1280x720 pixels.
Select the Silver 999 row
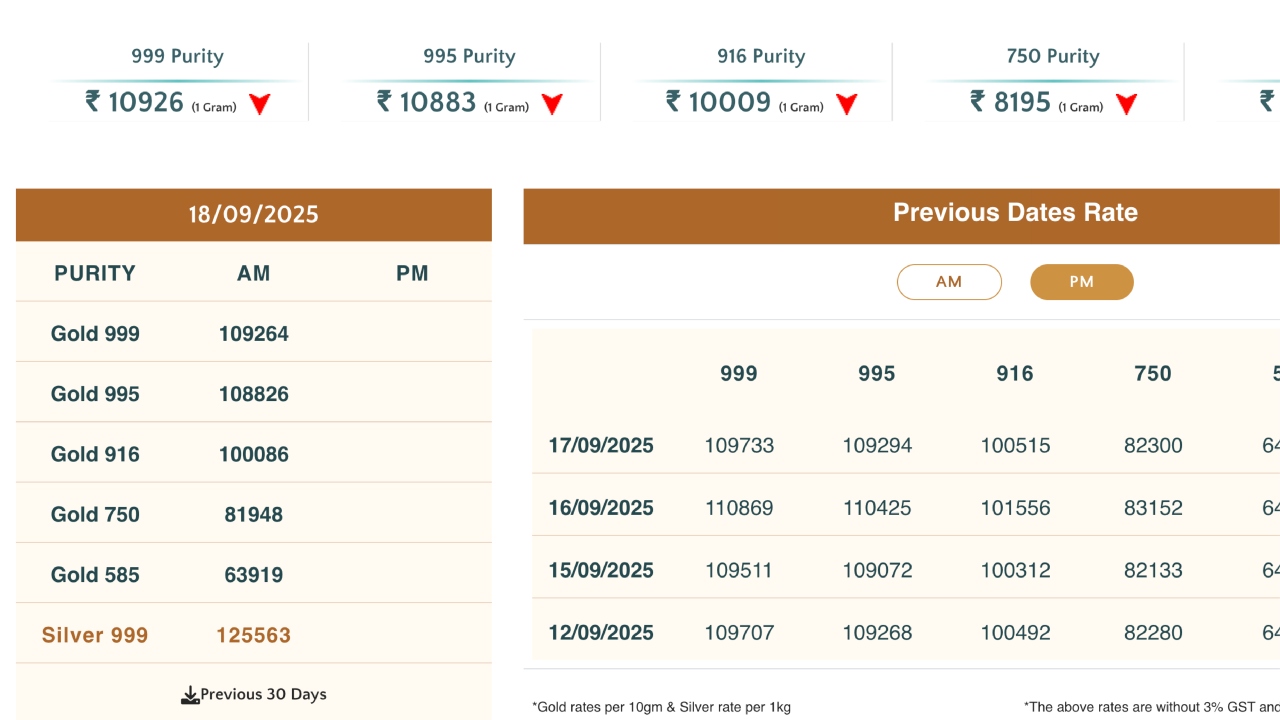(93, 634)
